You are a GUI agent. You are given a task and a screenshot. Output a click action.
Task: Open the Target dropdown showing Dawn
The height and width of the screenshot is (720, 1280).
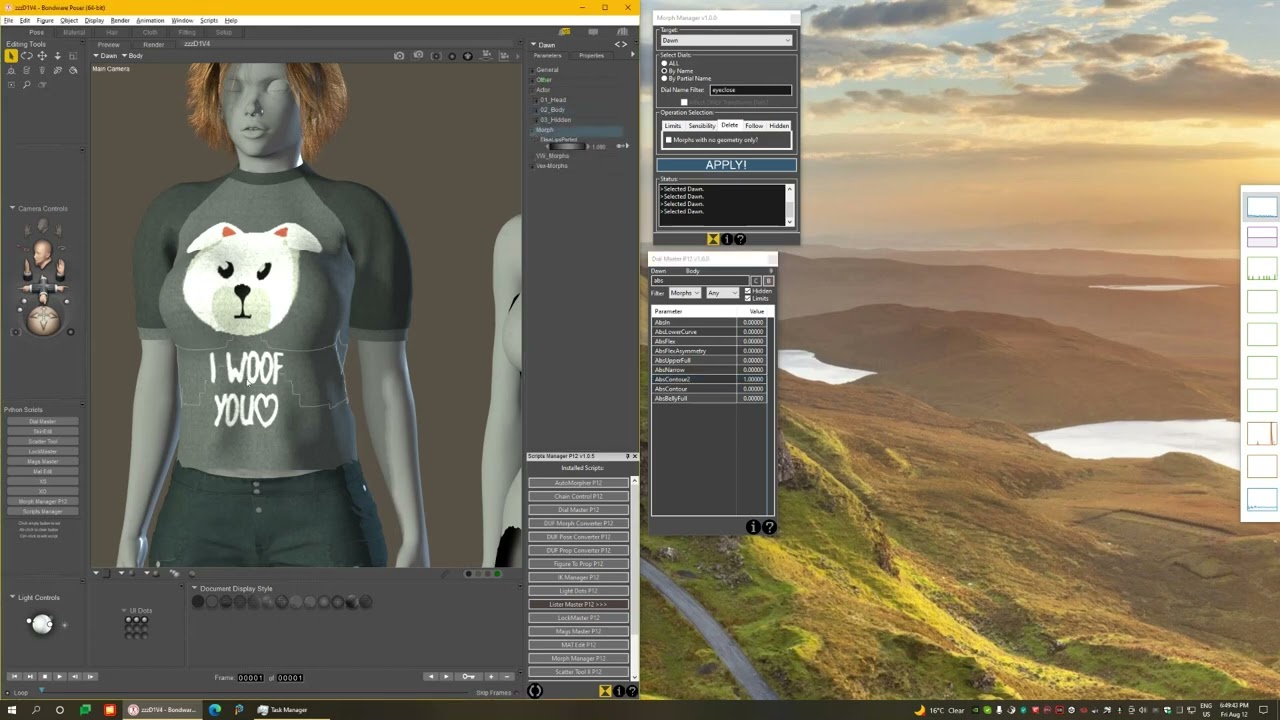coord(725,40)
